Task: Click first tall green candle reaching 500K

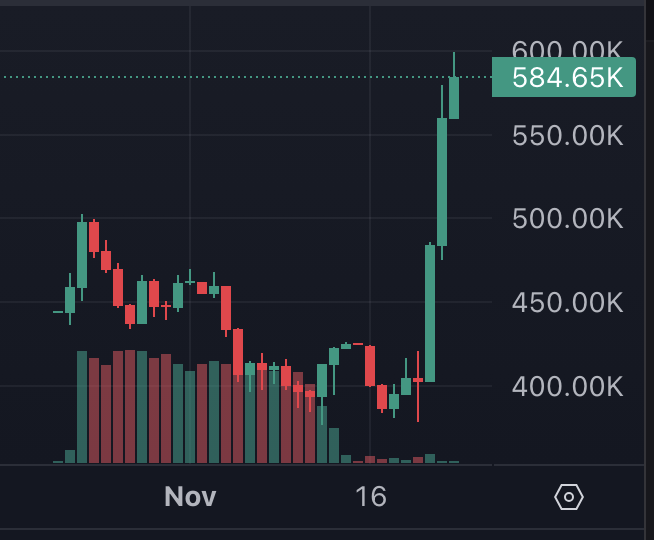Action: 82,254
